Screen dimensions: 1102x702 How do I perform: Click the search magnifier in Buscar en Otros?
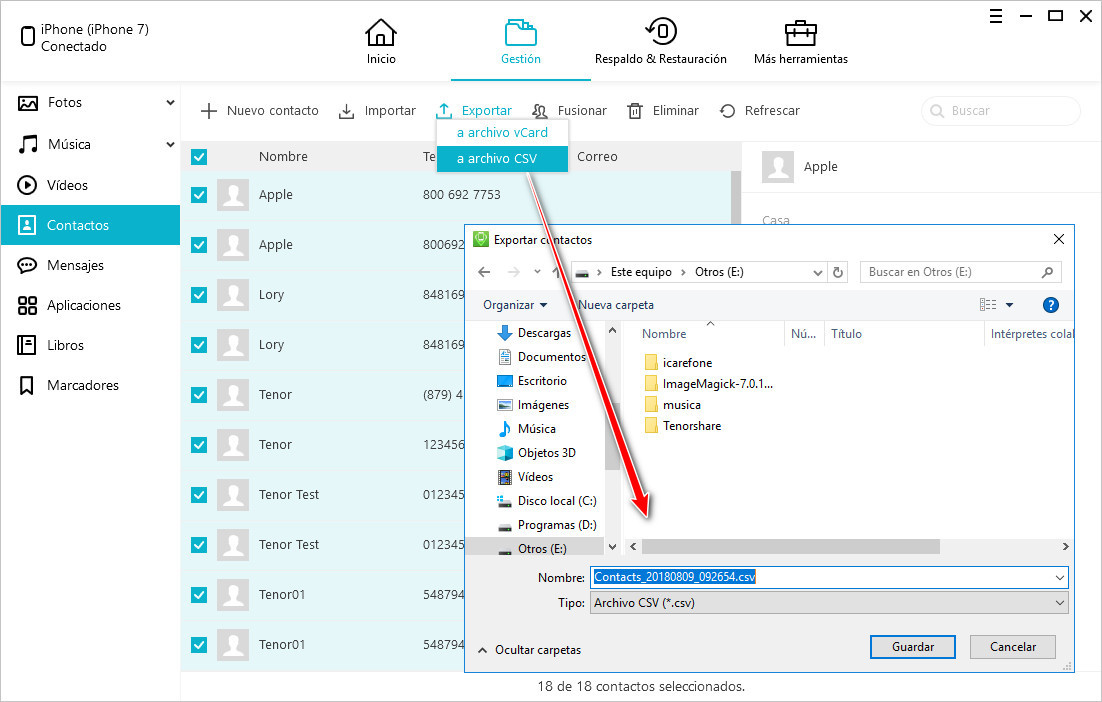tap(1047, 272)
